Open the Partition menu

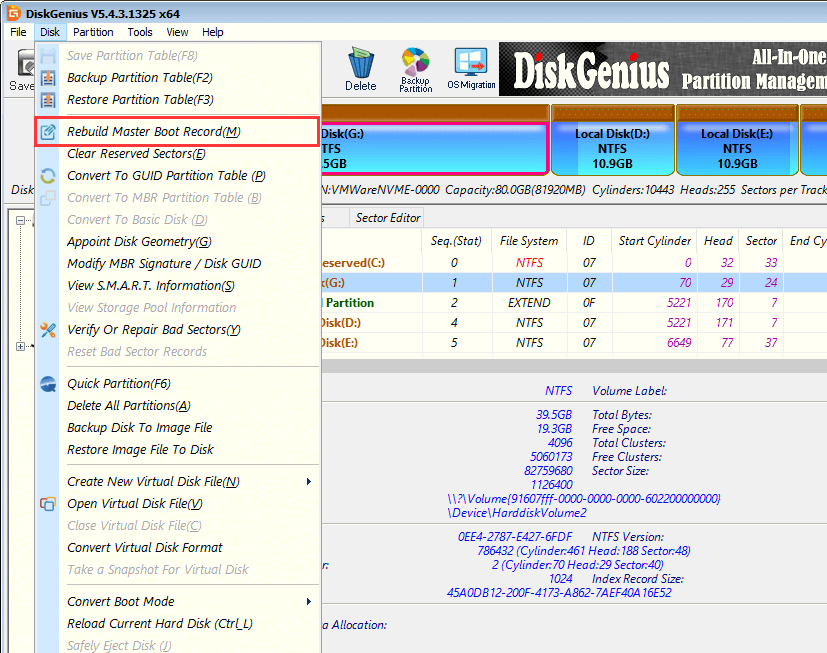click(93, 32)
